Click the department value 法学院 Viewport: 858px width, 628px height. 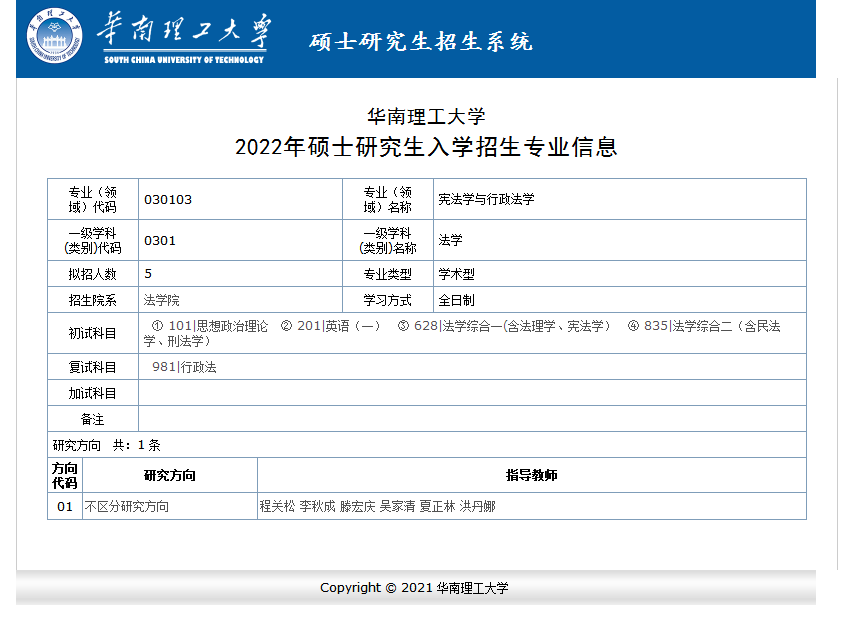(x=161, y=300)
